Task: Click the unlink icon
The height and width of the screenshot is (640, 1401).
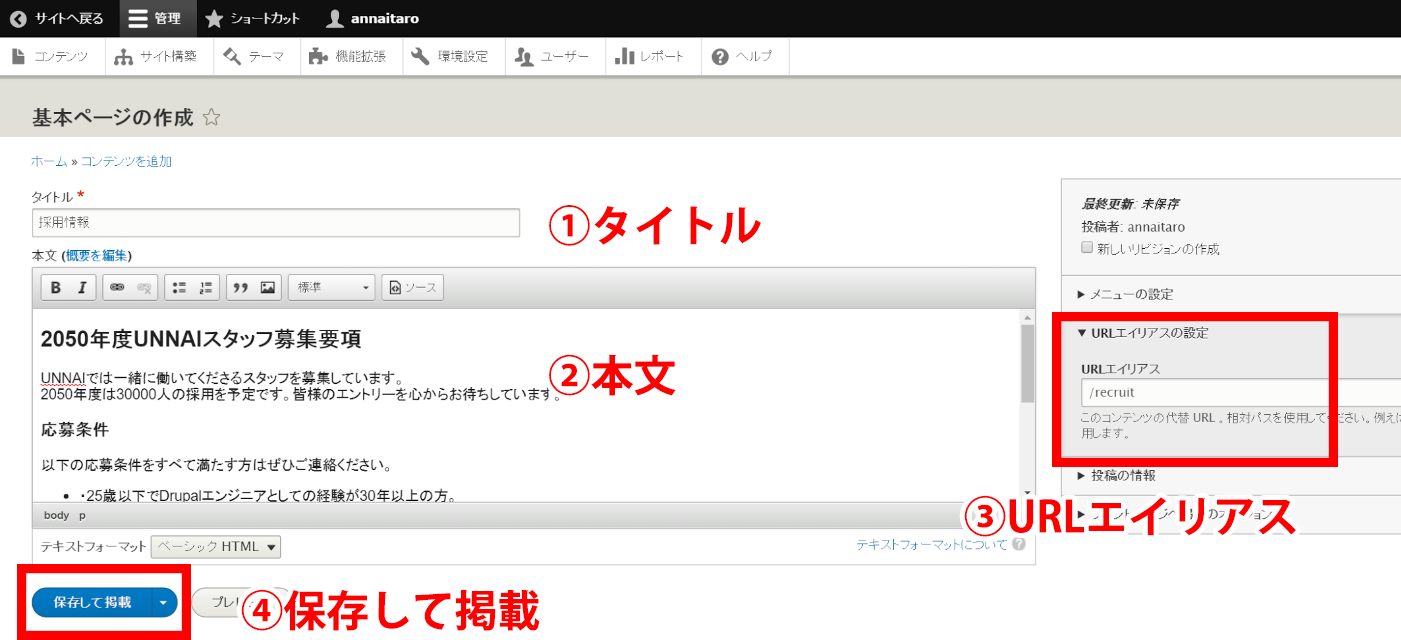Action: [143, 288]
